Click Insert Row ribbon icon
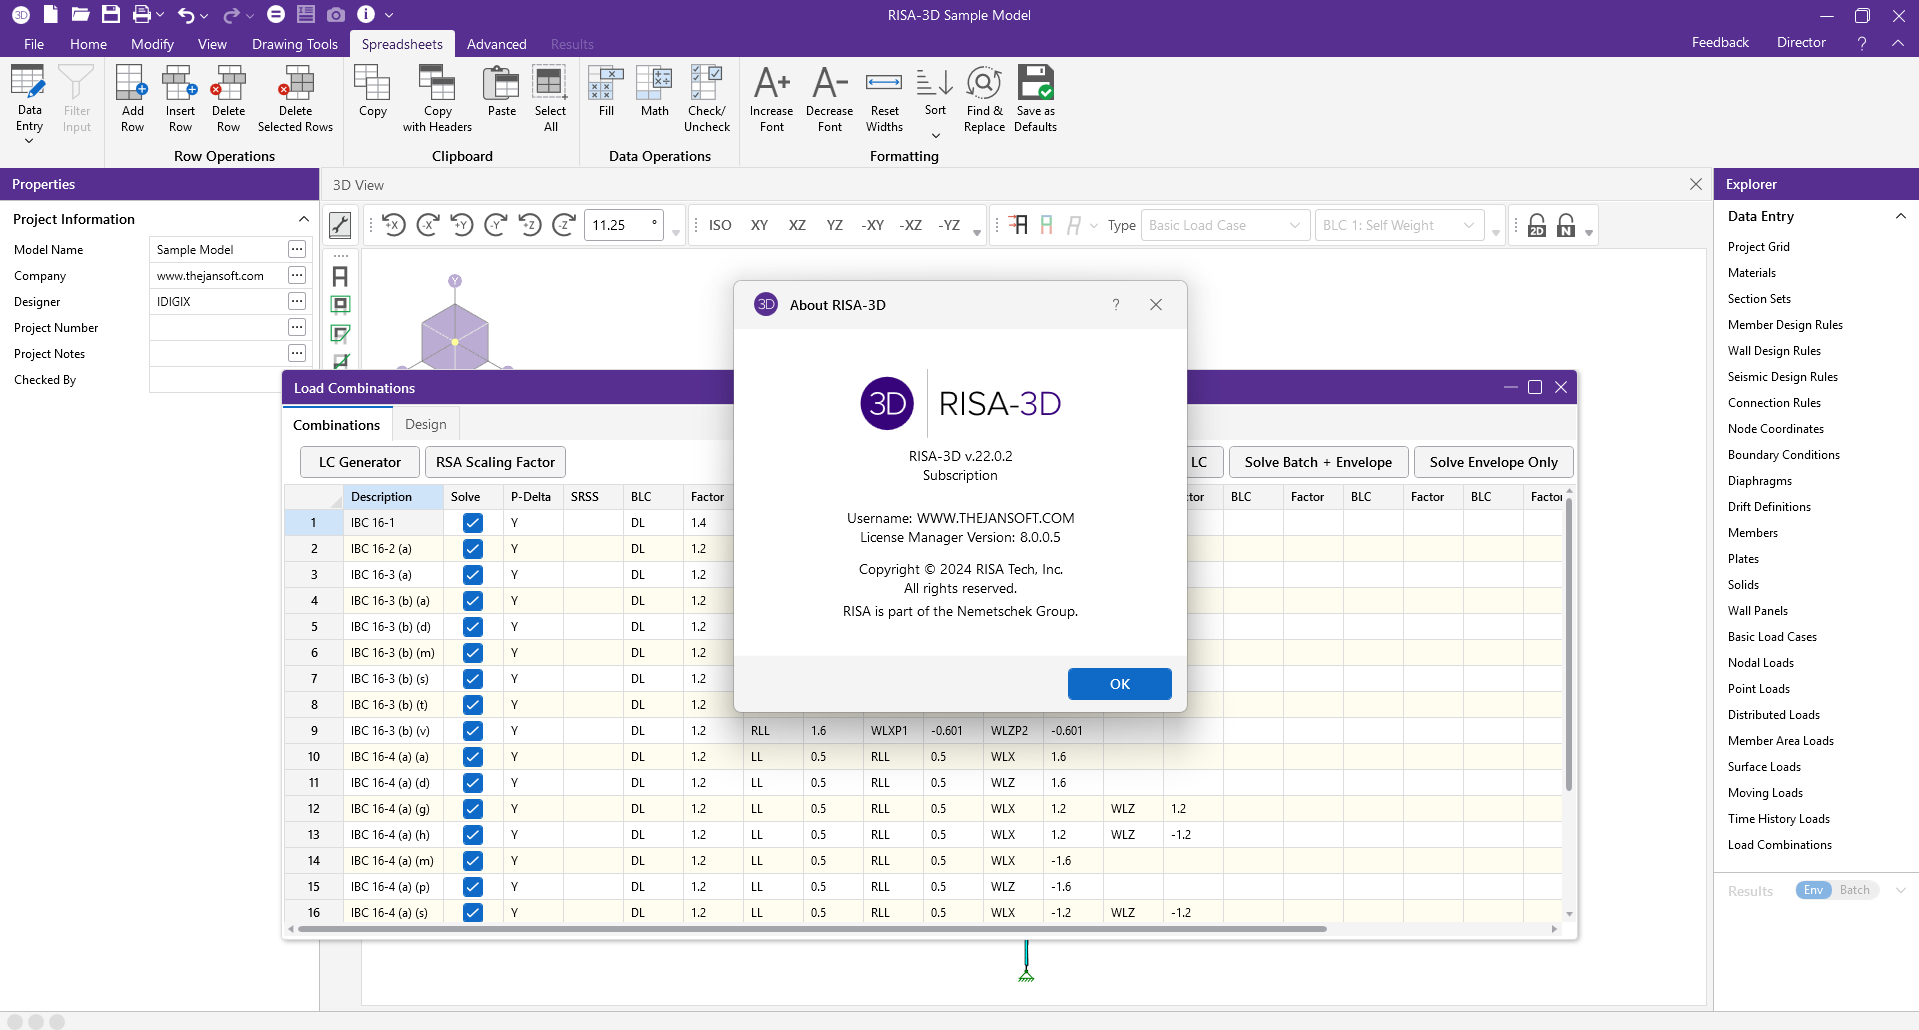1919x1030 pixels. pyautogui.click(x=180, y=99)
